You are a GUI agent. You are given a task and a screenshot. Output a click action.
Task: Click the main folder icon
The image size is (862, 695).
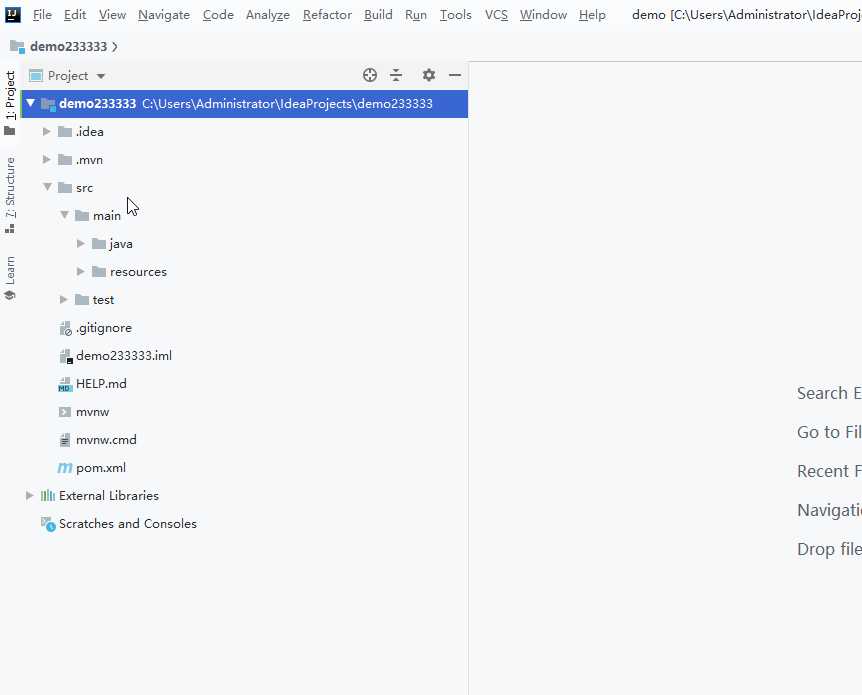pos(82,216)
